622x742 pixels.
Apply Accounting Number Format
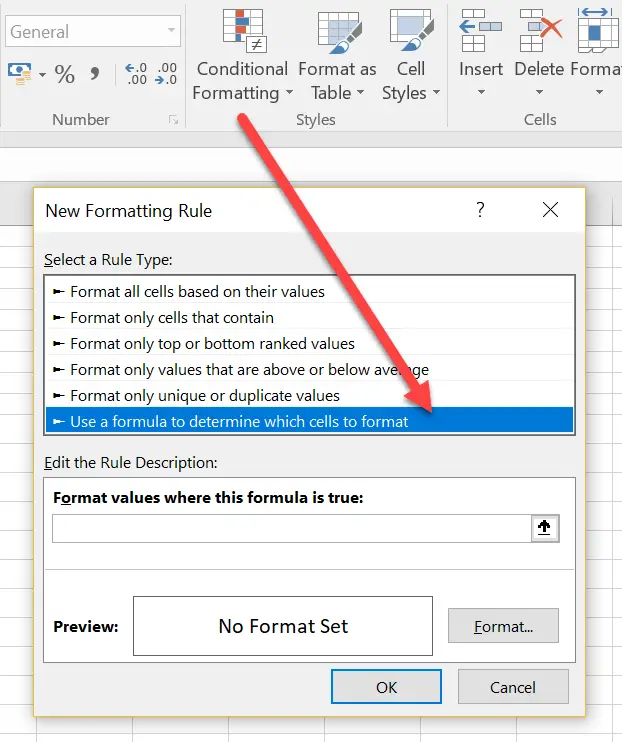click(x=19, y=74)
